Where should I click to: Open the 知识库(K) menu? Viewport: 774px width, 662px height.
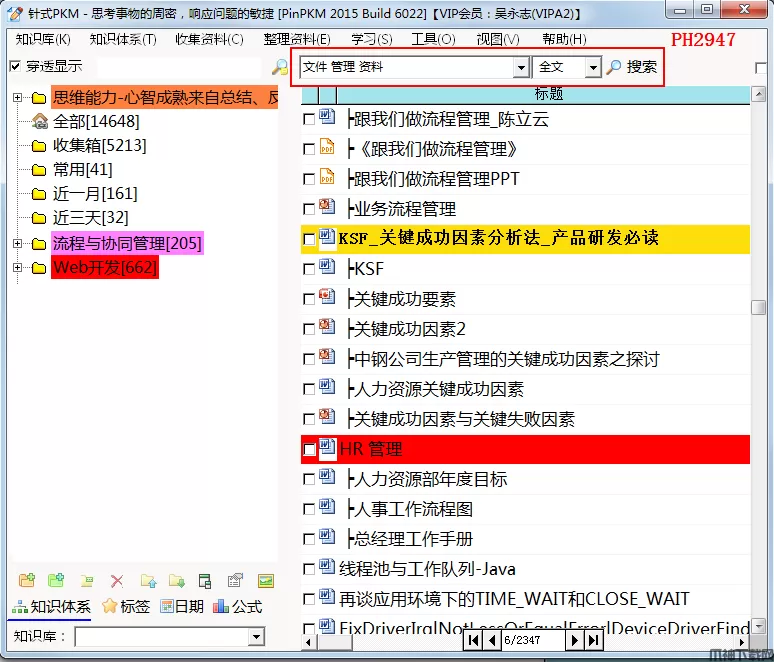(x=43, y=39)
